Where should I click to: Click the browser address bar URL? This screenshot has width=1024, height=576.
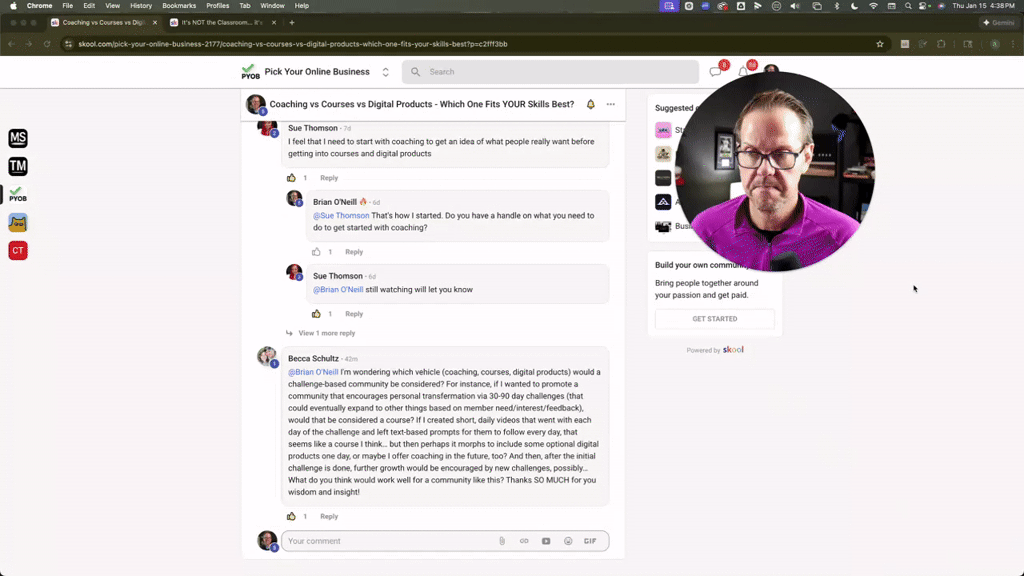pos(293,44)
